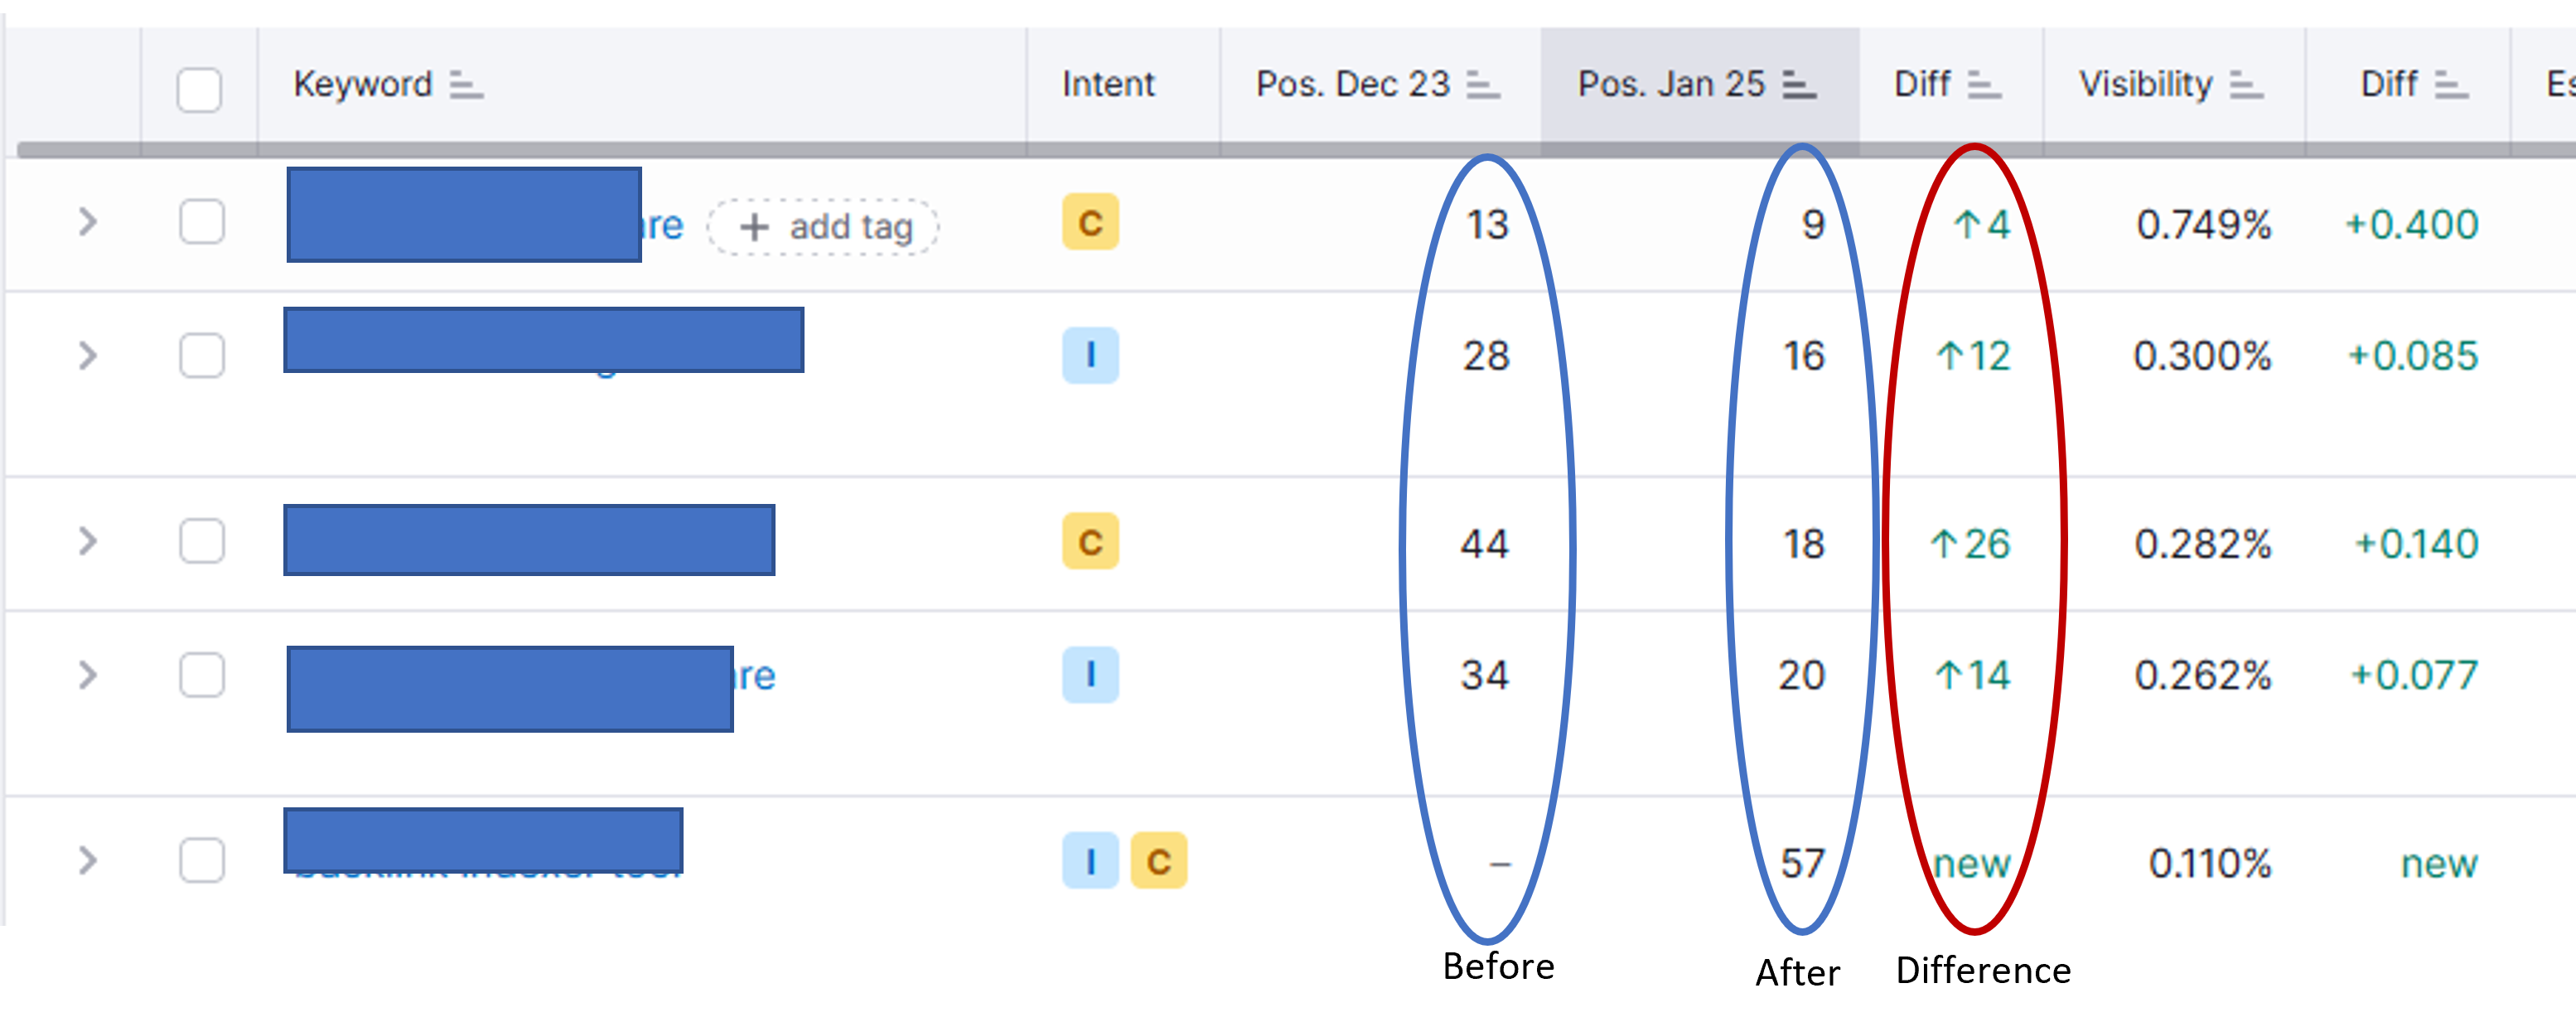Check the first keyword row checkbox

[x=202, y=221]
